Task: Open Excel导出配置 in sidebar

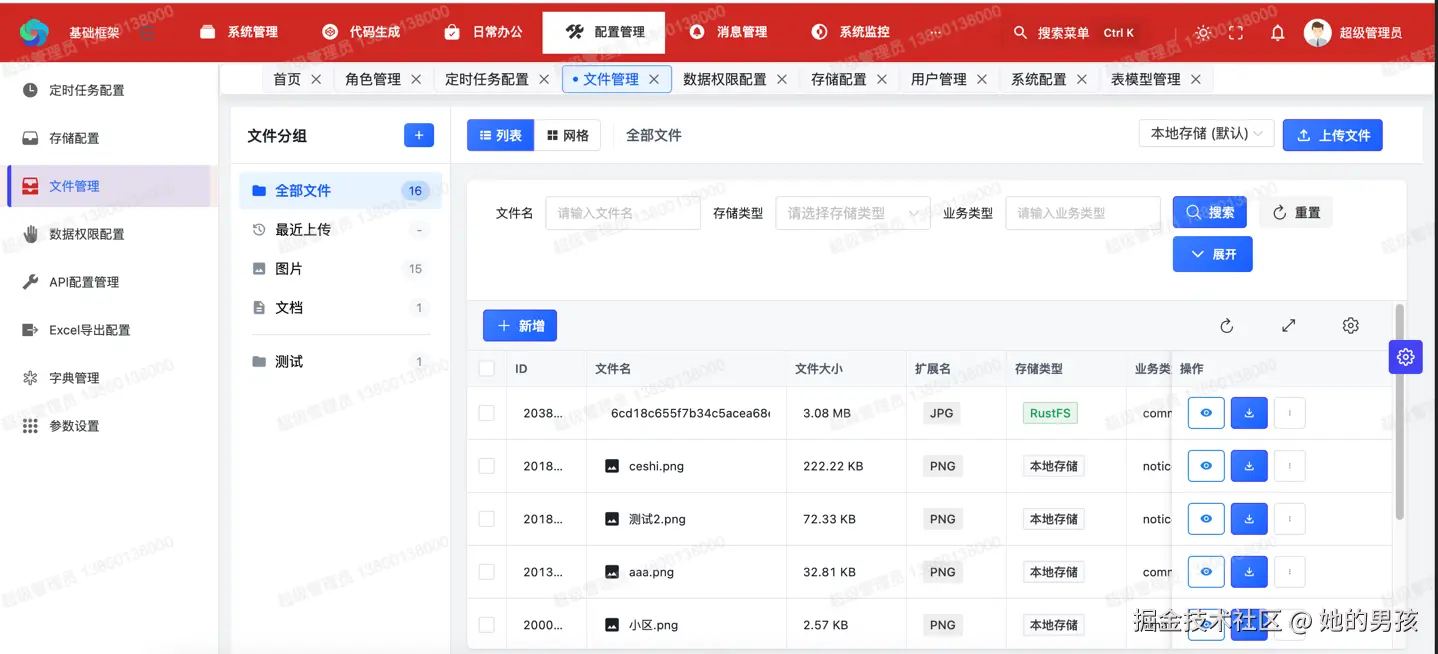Action: click(x=108, y=330)
